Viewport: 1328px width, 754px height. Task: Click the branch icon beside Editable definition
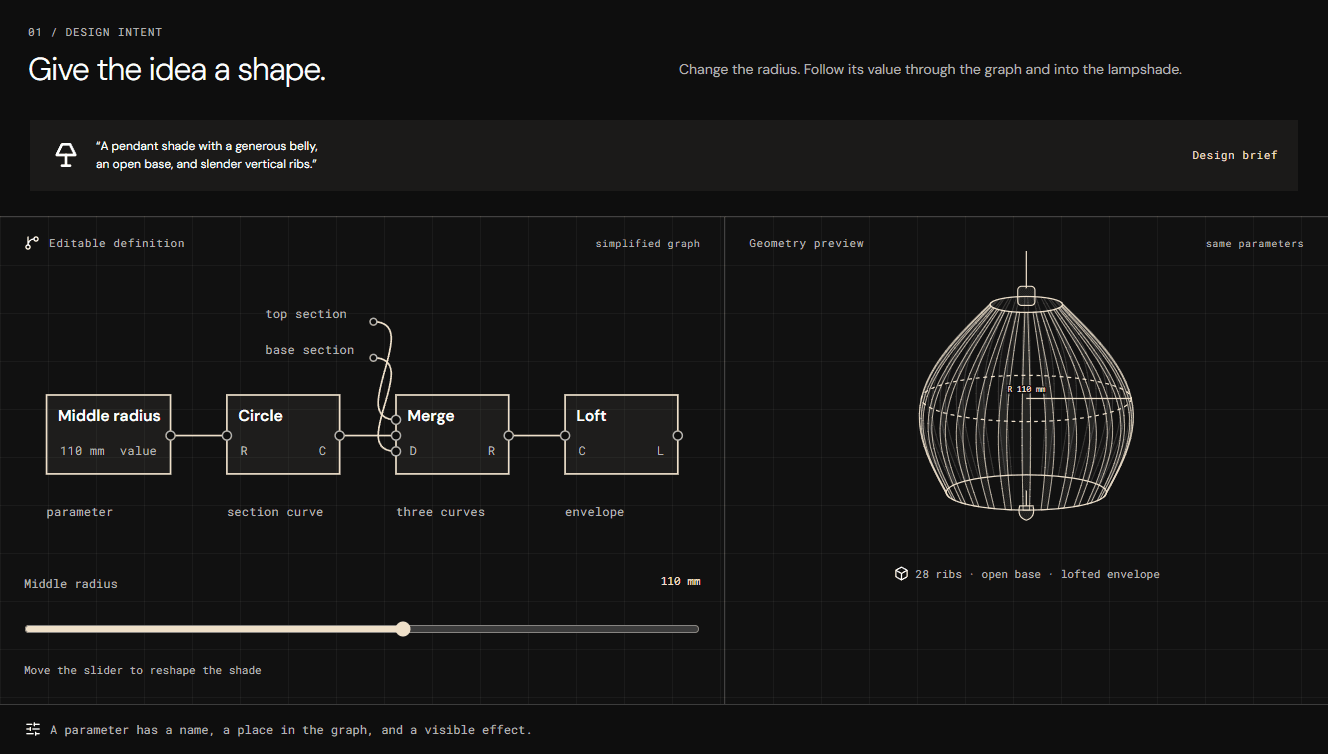pyautogui.click(x=32, y=243)
